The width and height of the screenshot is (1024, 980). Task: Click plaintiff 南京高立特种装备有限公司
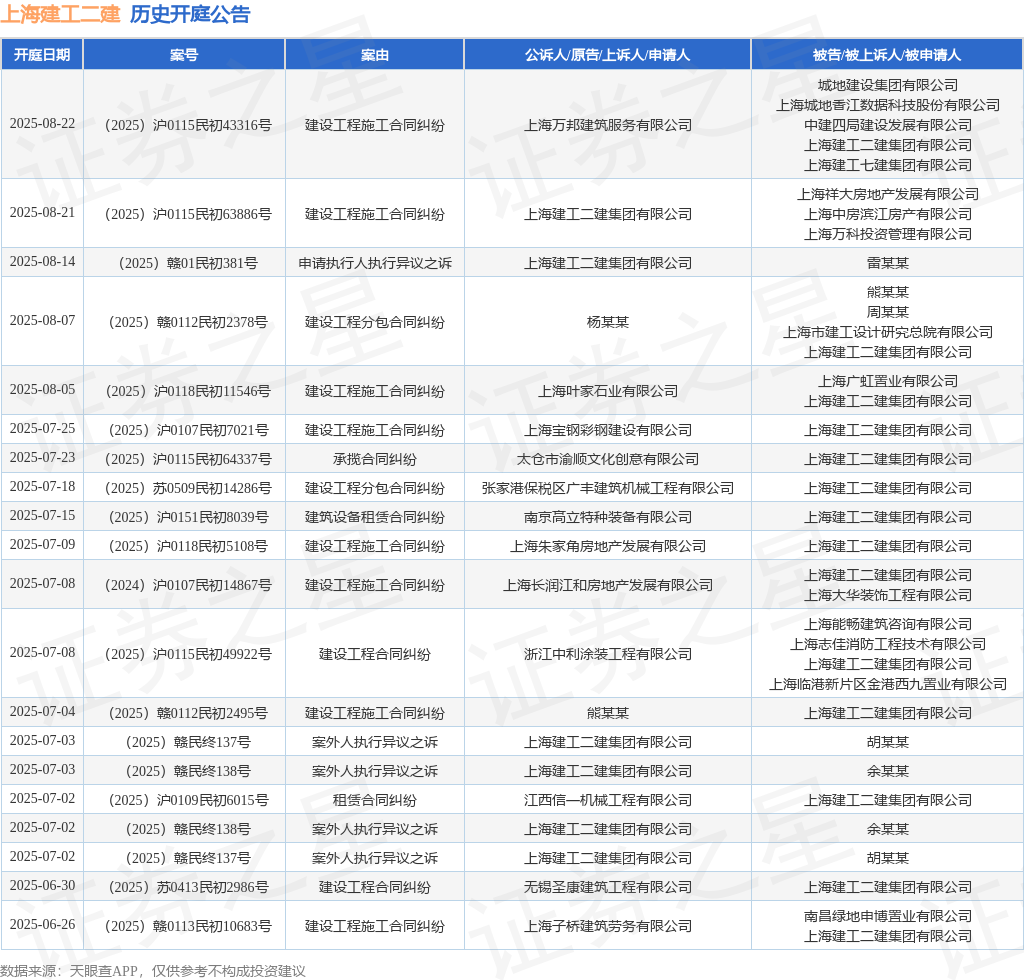(607, 517)
